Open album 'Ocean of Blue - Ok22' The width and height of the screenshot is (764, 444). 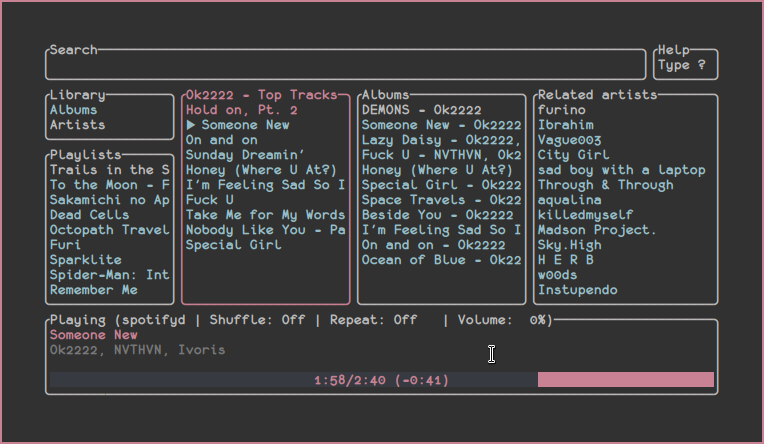(x=441, y=260)
